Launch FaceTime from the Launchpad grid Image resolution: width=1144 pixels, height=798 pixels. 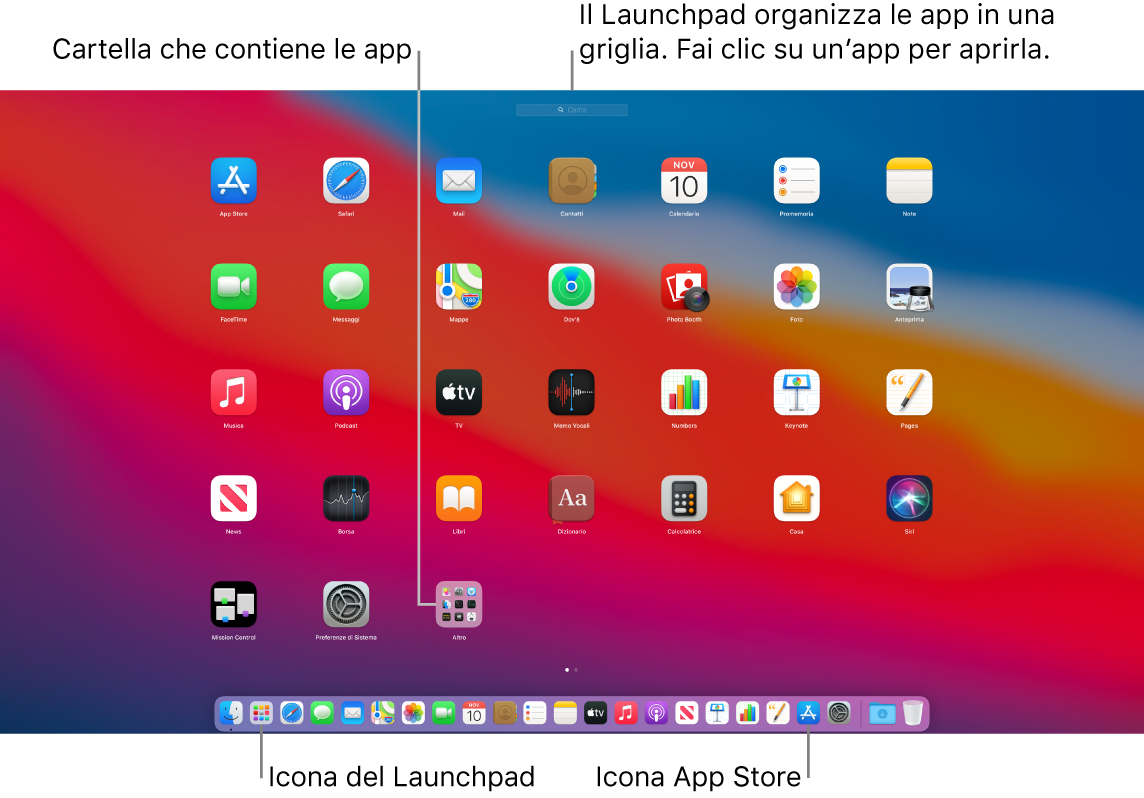233,287
